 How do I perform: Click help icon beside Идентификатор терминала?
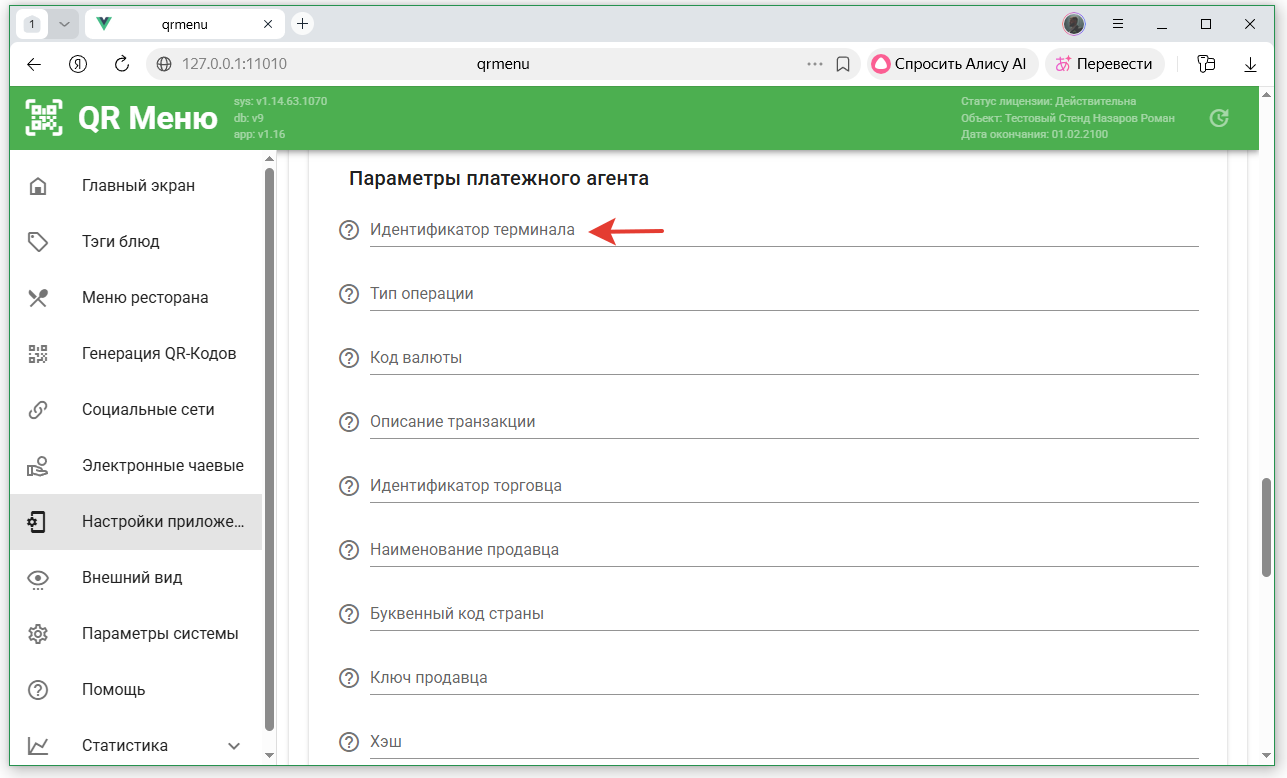349,230
